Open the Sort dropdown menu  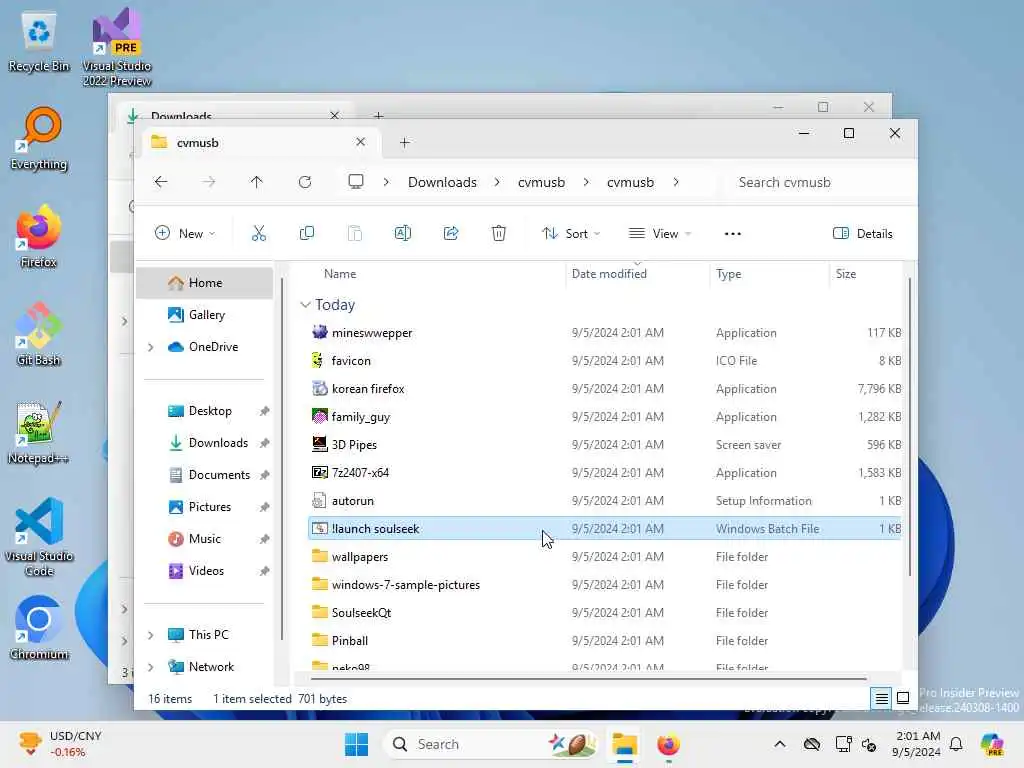571,233
